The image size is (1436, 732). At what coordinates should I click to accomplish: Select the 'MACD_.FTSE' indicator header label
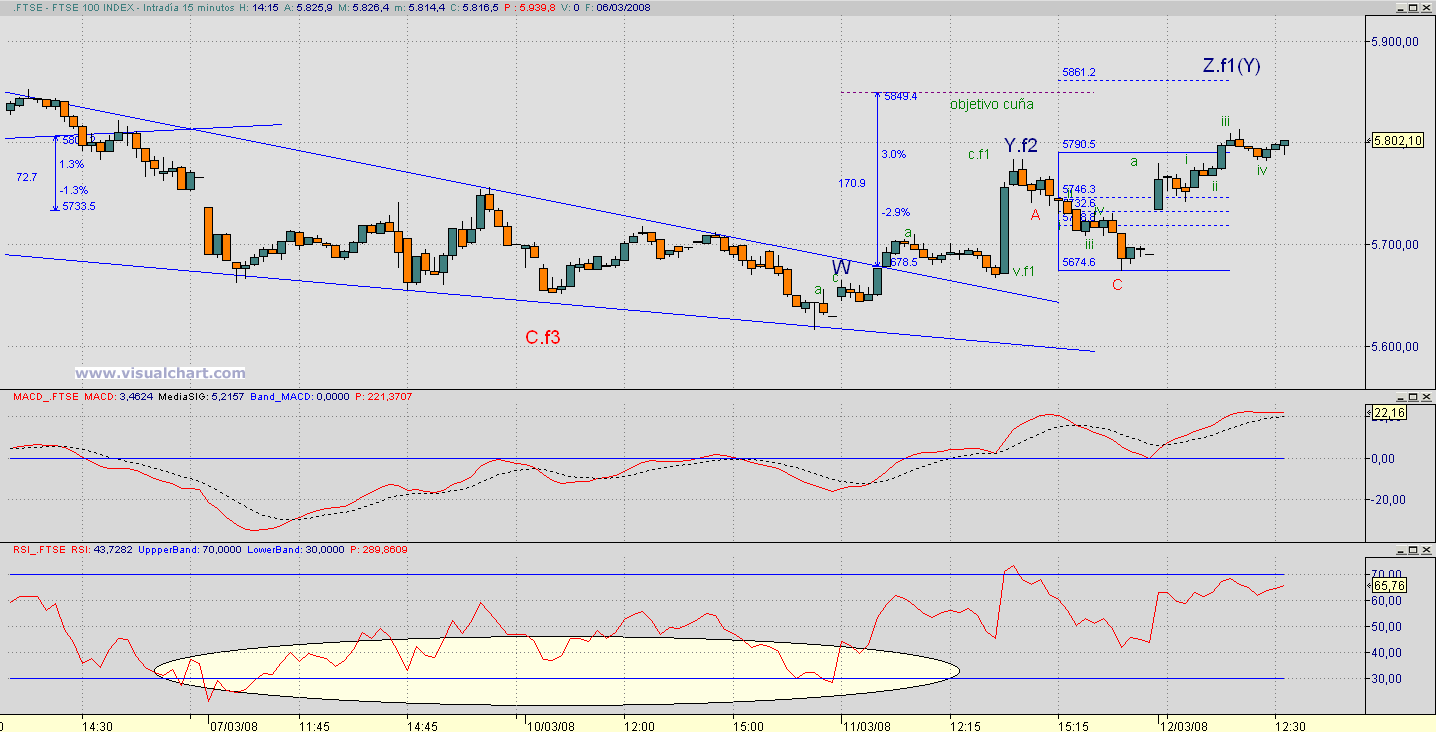point(44,397)
